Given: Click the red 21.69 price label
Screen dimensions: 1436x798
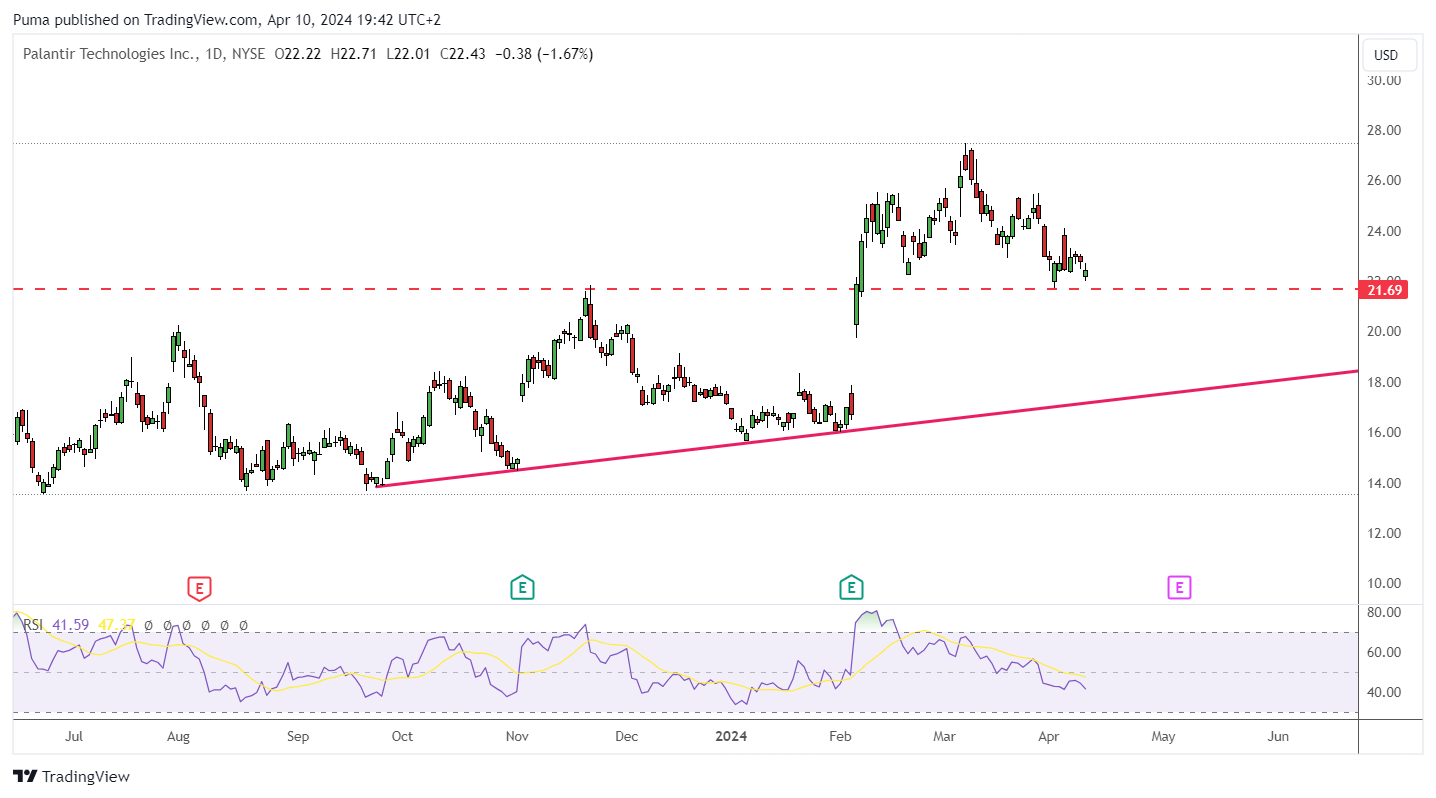Looking at the screenshot, I should tap(1384, 290).
